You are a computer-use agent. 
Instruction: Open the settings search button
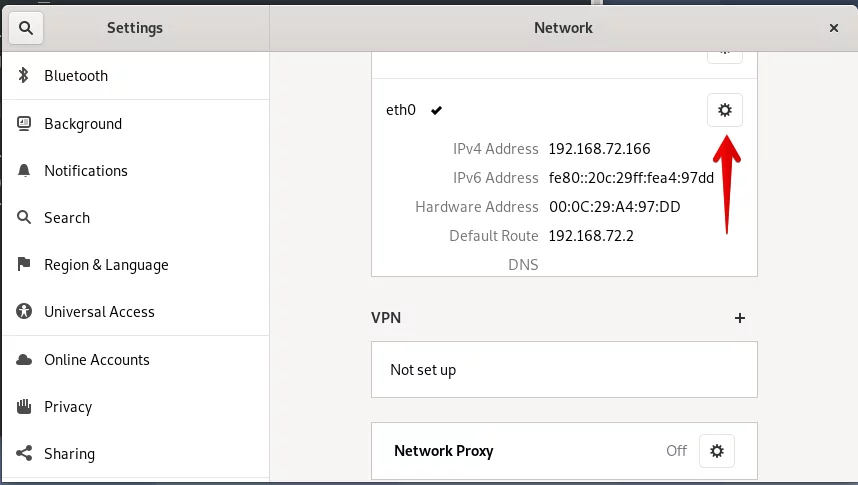coord(26,28)
